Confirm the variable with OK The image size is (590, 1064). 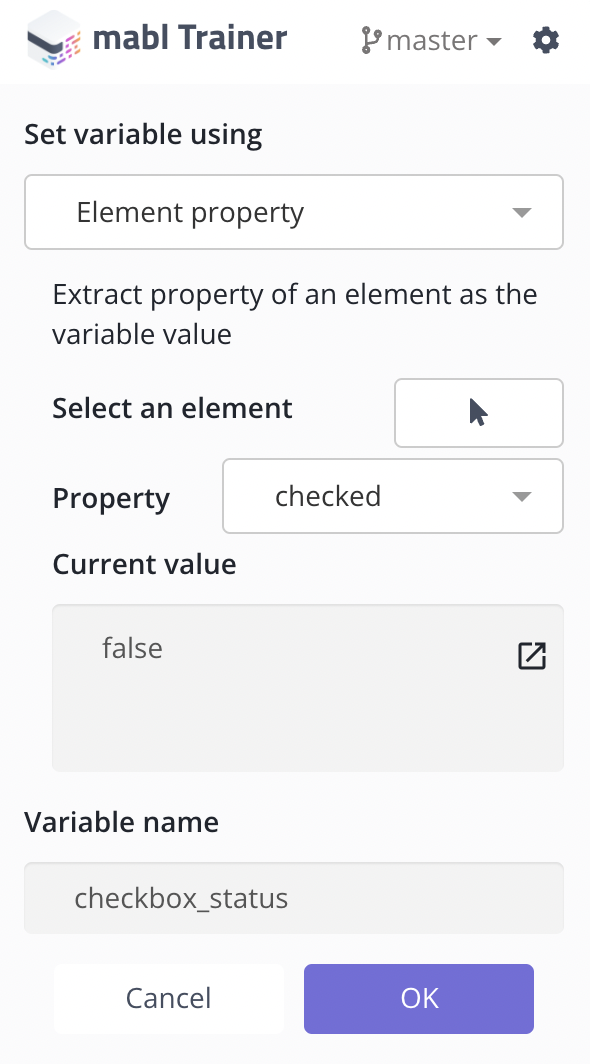point(419,998)
